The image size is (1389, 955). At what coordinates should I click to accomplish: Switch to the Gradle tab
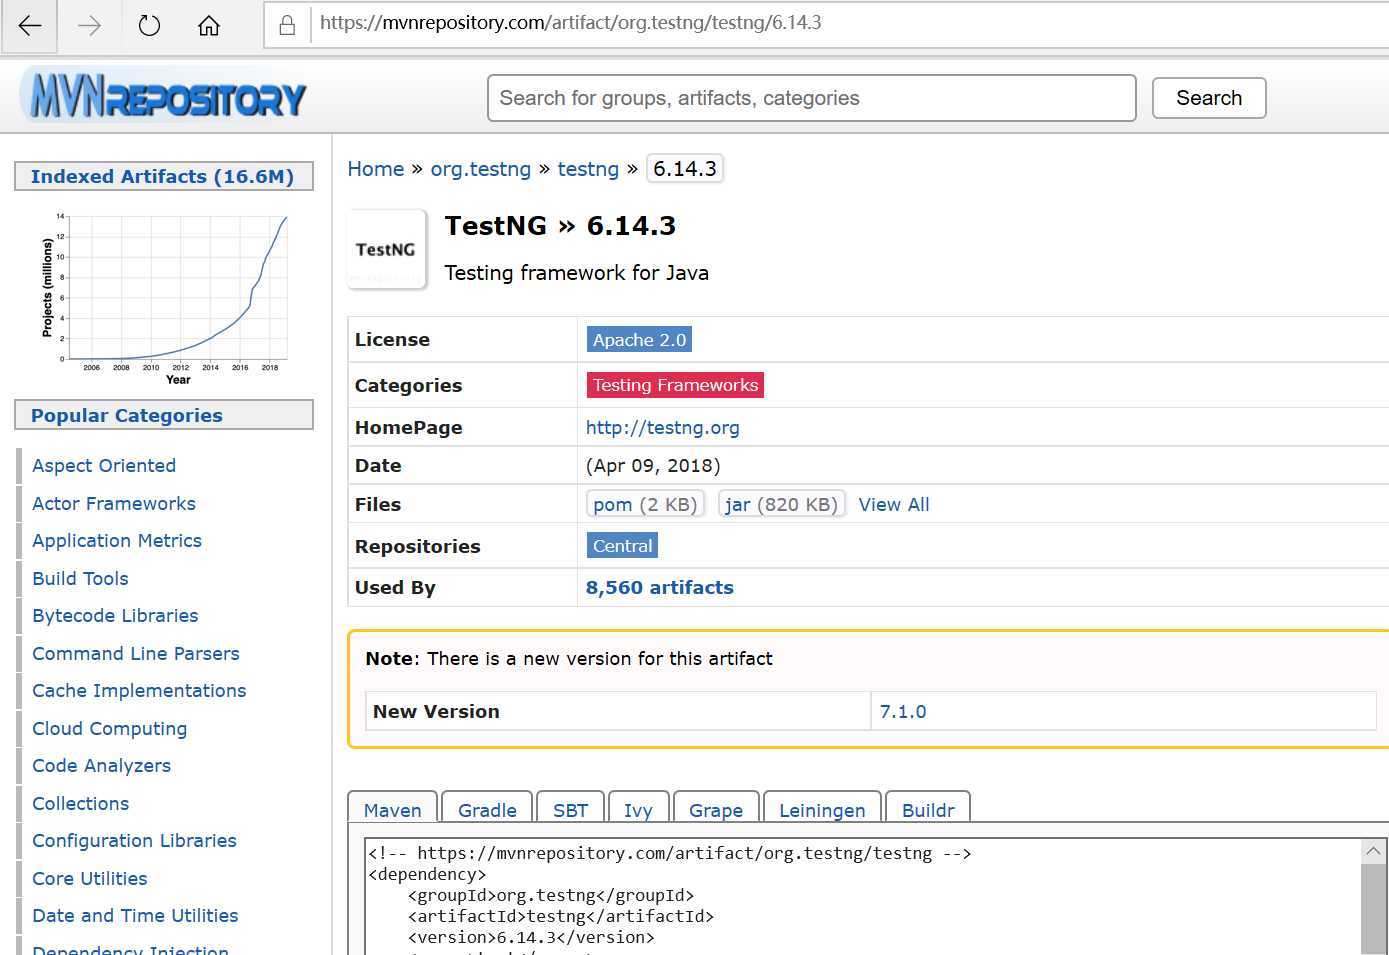point(487,809)
